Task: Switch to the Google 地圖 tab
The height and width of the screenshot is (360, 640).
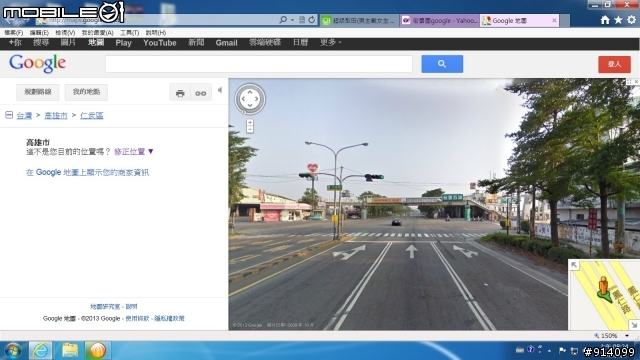Action: coord(516,20)
